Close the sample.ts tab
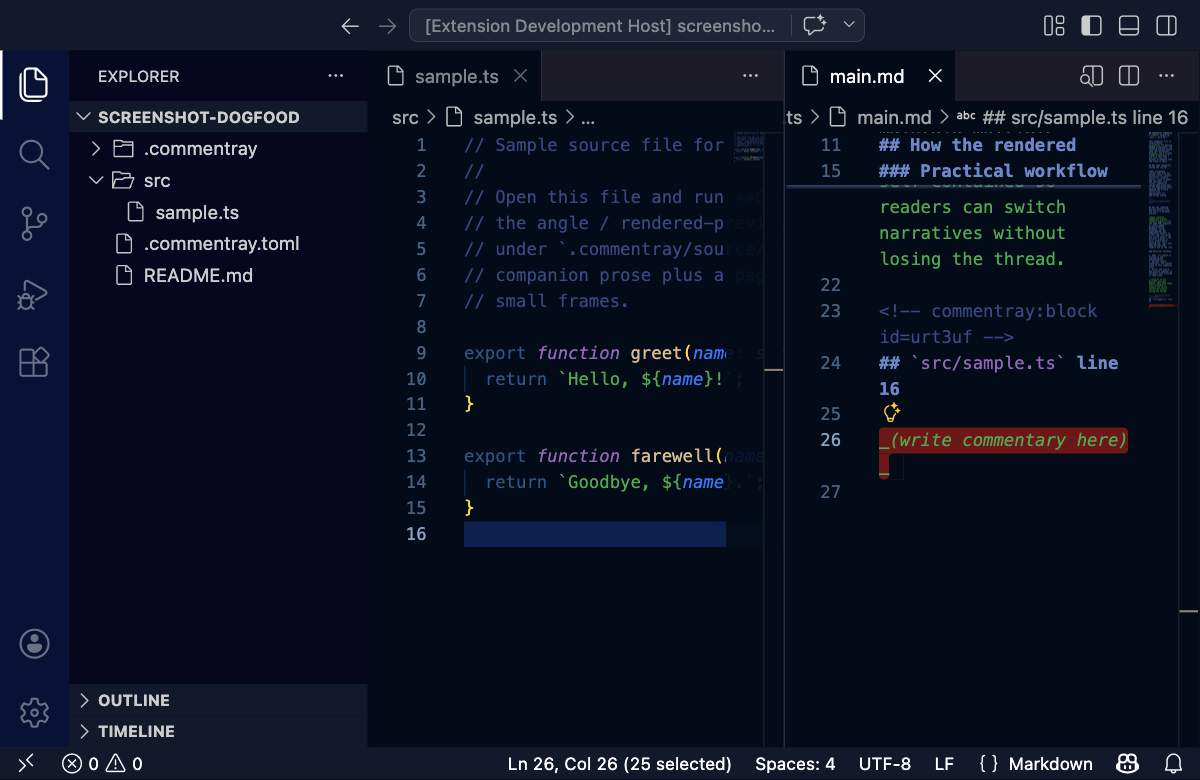The width and height of the screenshot is (1200, 780). 519,76
